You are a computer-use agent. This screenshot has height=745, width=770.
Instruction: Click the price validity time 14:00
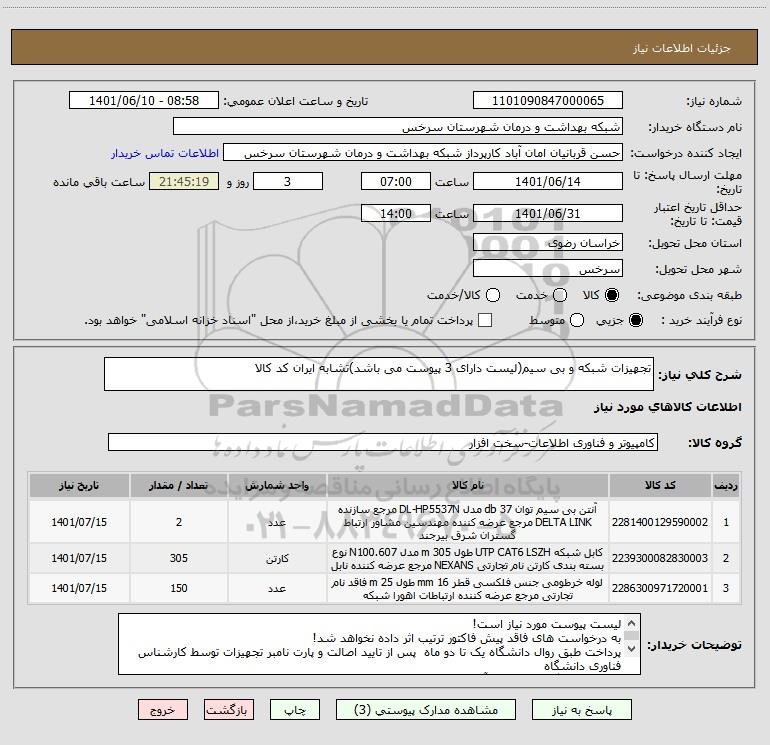(396, 213)
